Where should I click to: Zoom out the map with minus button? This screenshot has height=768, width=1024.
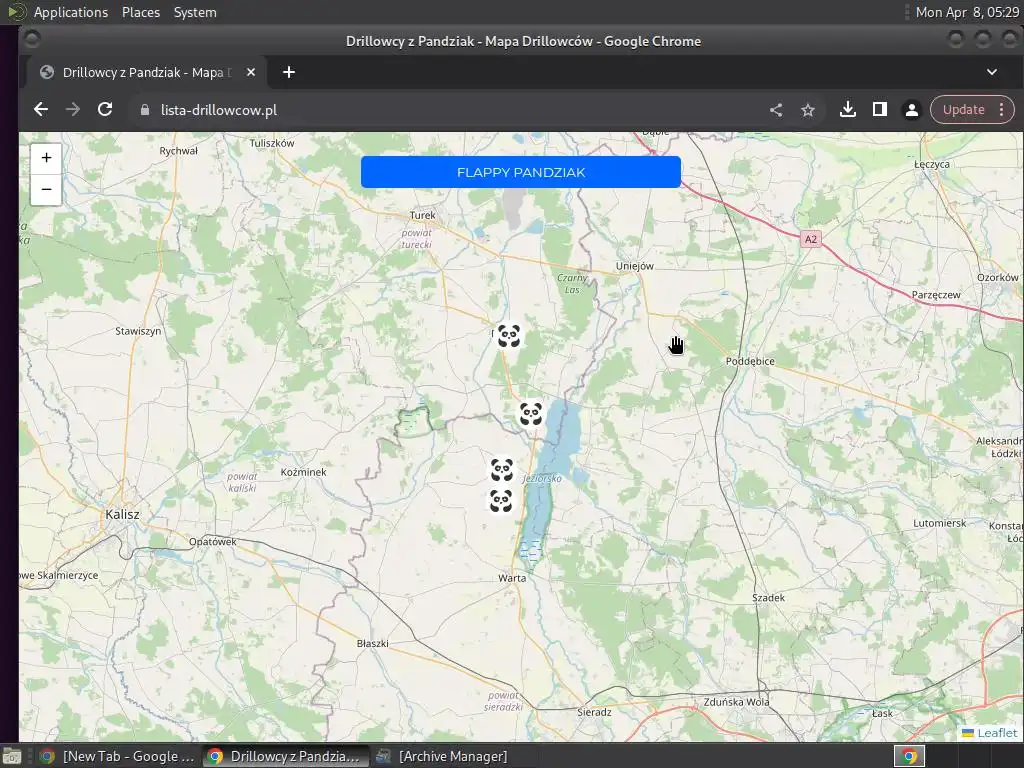pos(46,189)
